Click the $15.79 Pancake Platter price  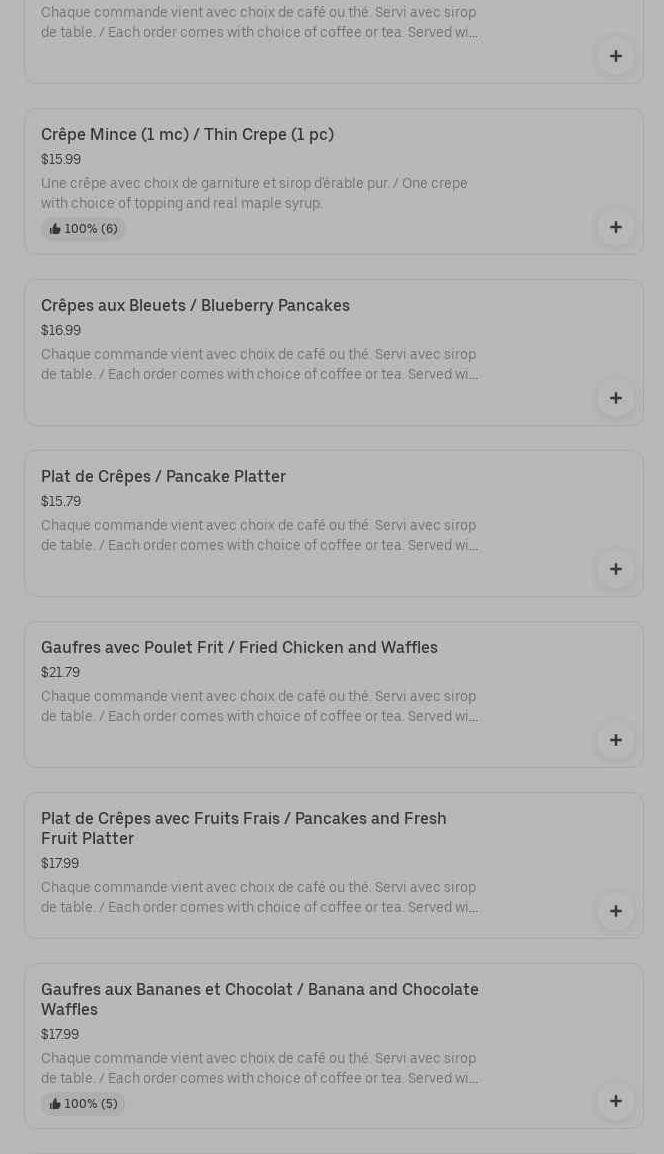pos(61,502)
